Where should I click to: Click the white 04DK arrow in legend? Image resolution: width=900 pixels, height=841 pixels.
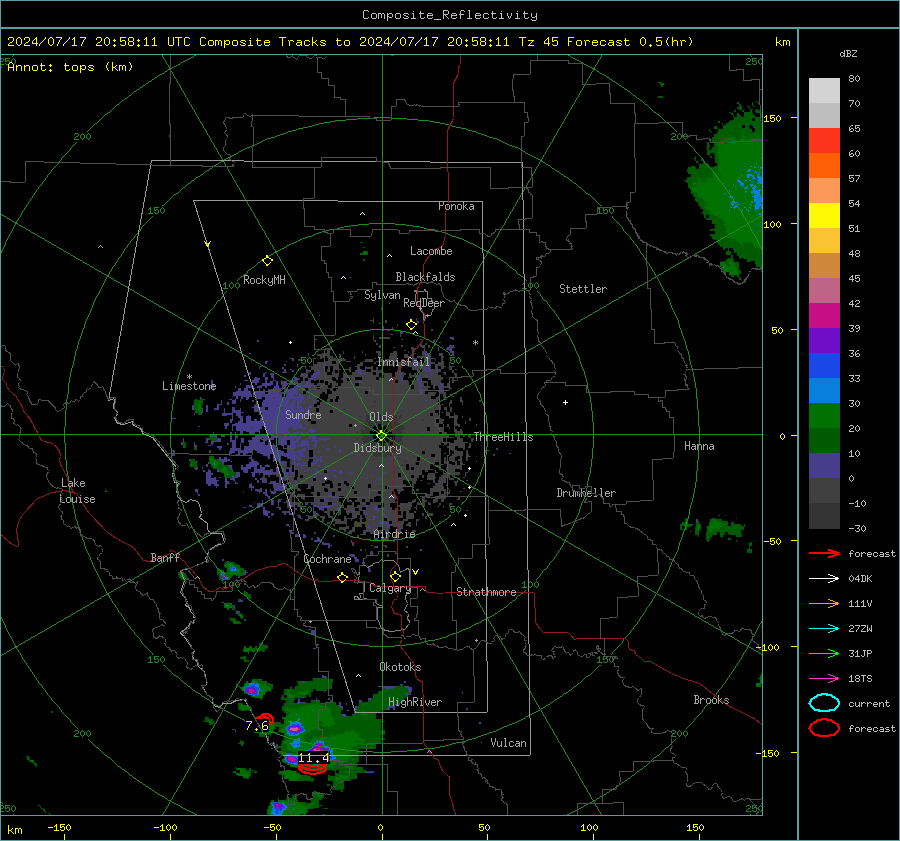tap(824, 579)
